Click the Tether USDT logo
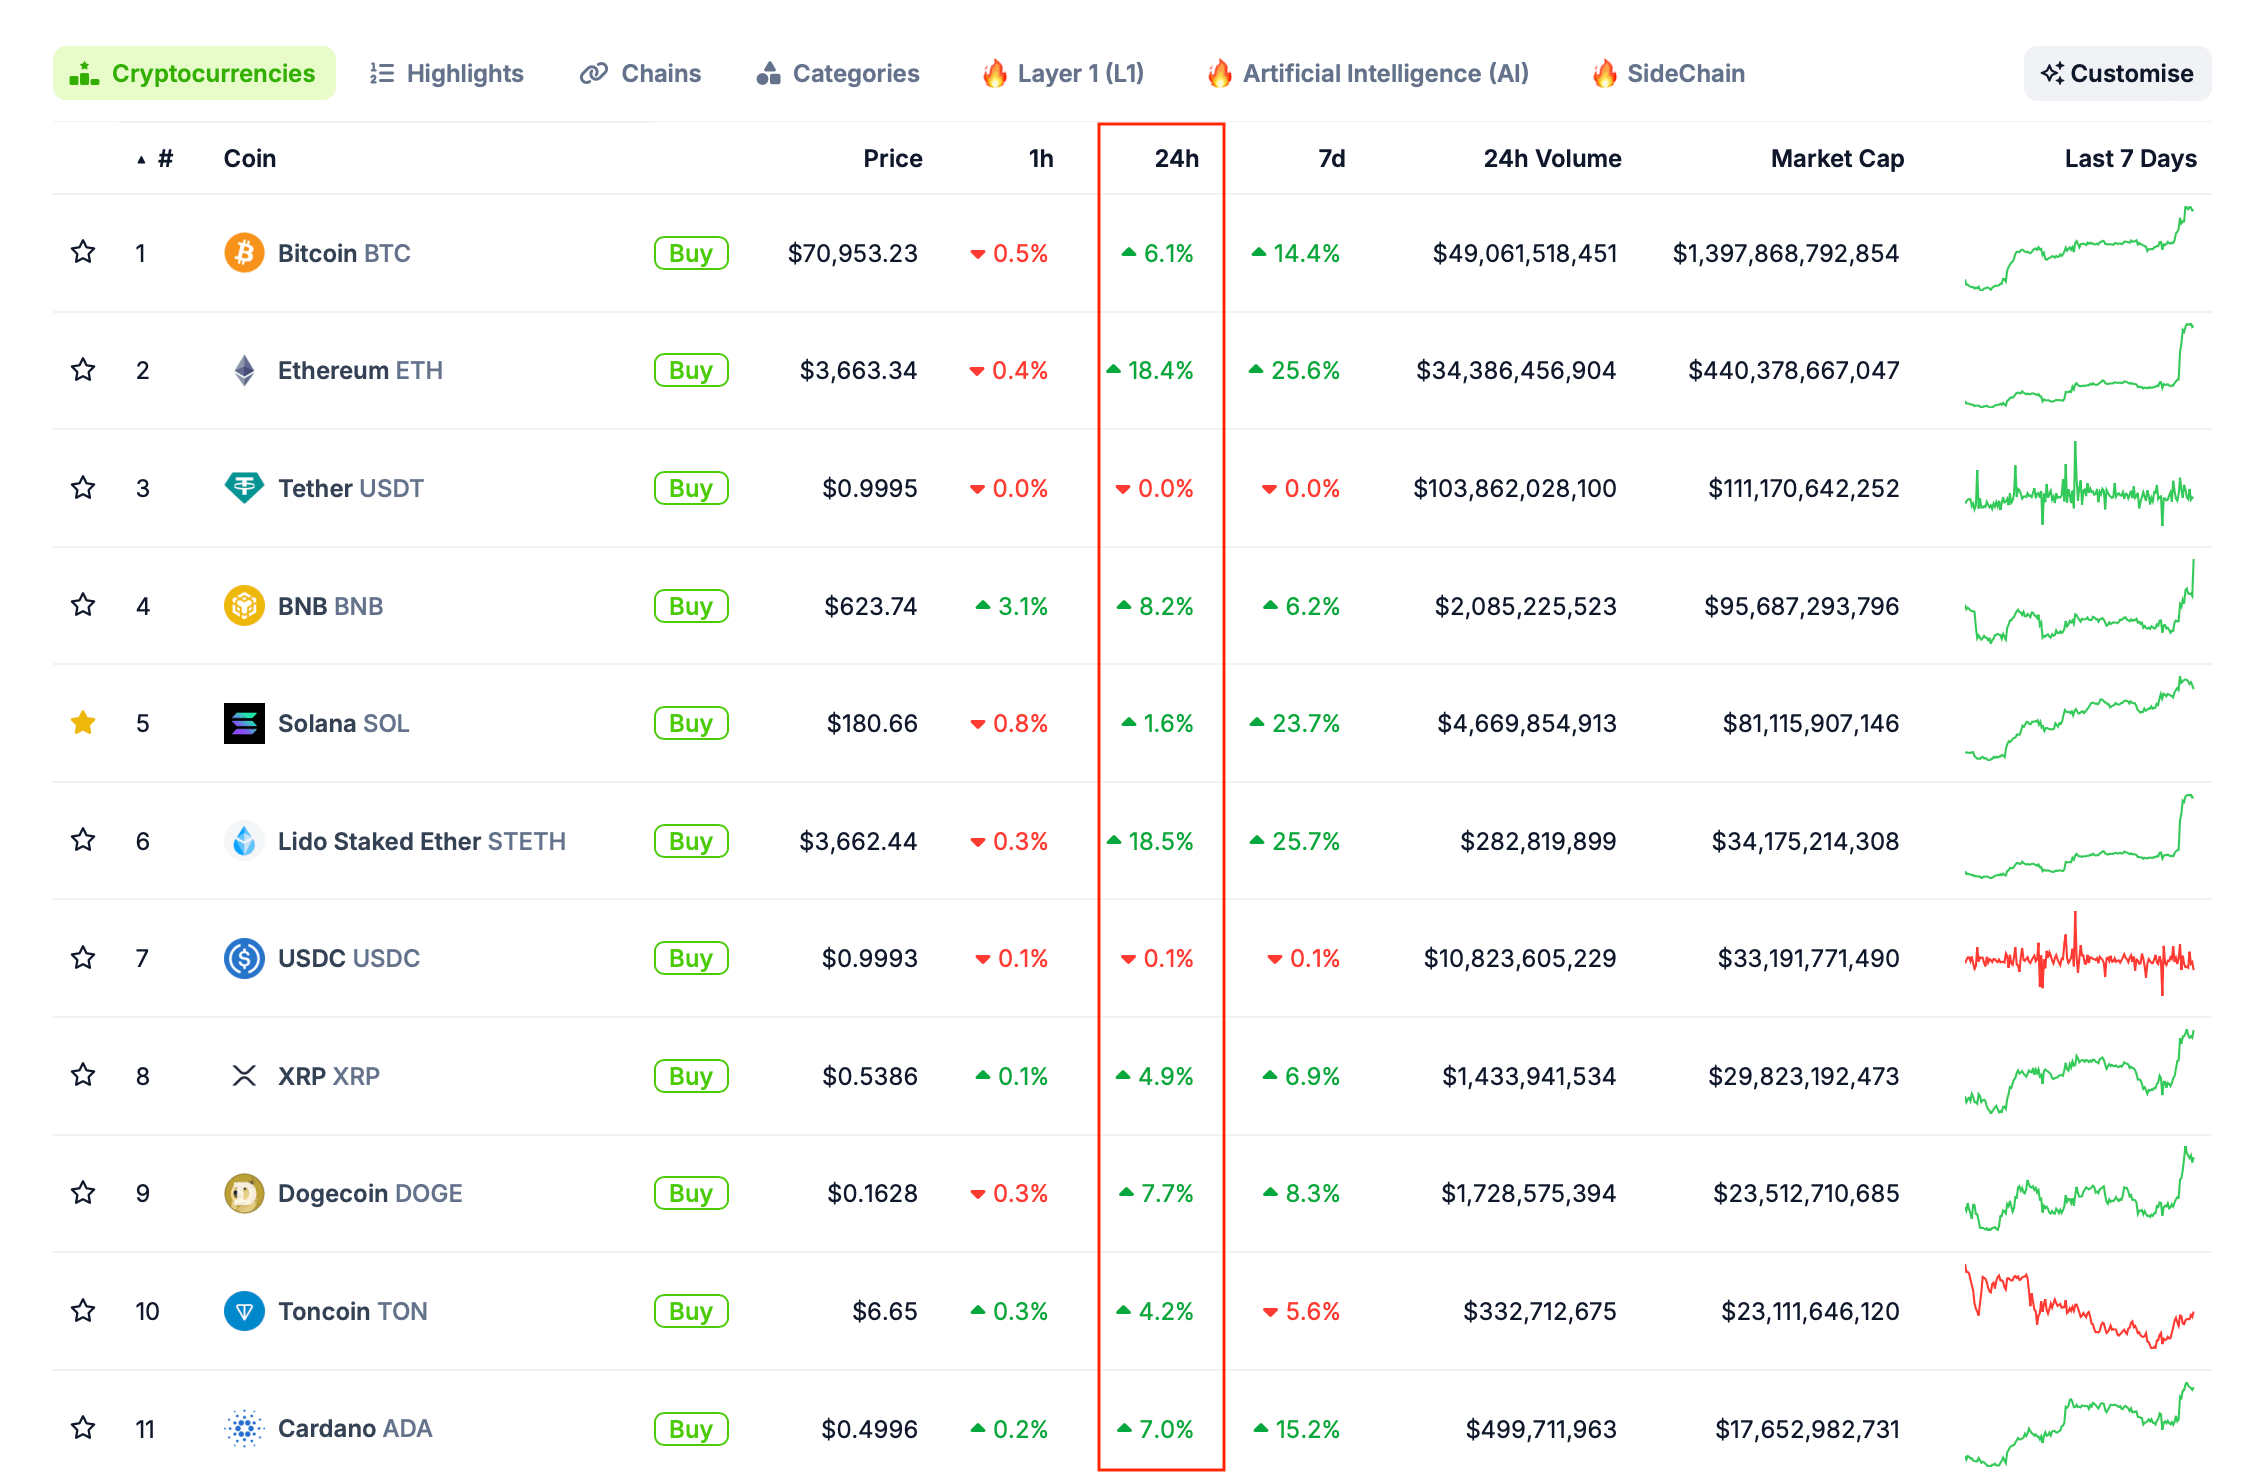The height and width of the screenshot is (1484, 2266). pos(244,488)
